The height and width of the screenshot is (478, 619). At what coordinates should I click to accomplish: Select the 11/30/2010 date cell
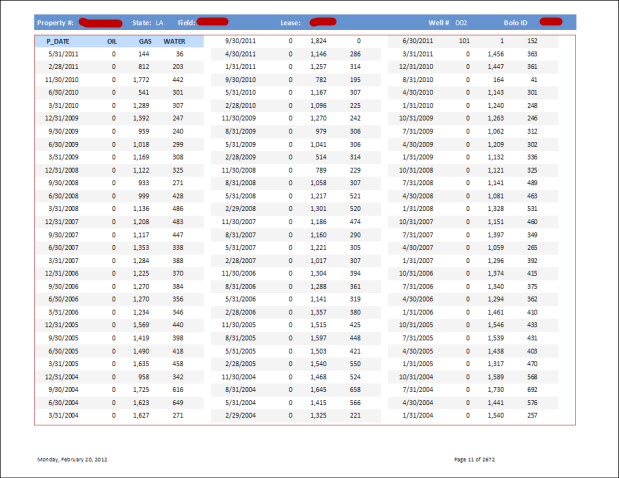[x=62, y=80]
